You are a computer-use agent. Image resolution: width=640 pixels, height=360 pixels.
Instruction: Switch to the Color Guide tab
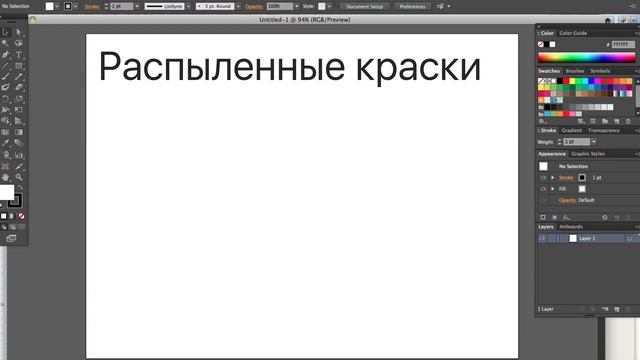(573, 33)
